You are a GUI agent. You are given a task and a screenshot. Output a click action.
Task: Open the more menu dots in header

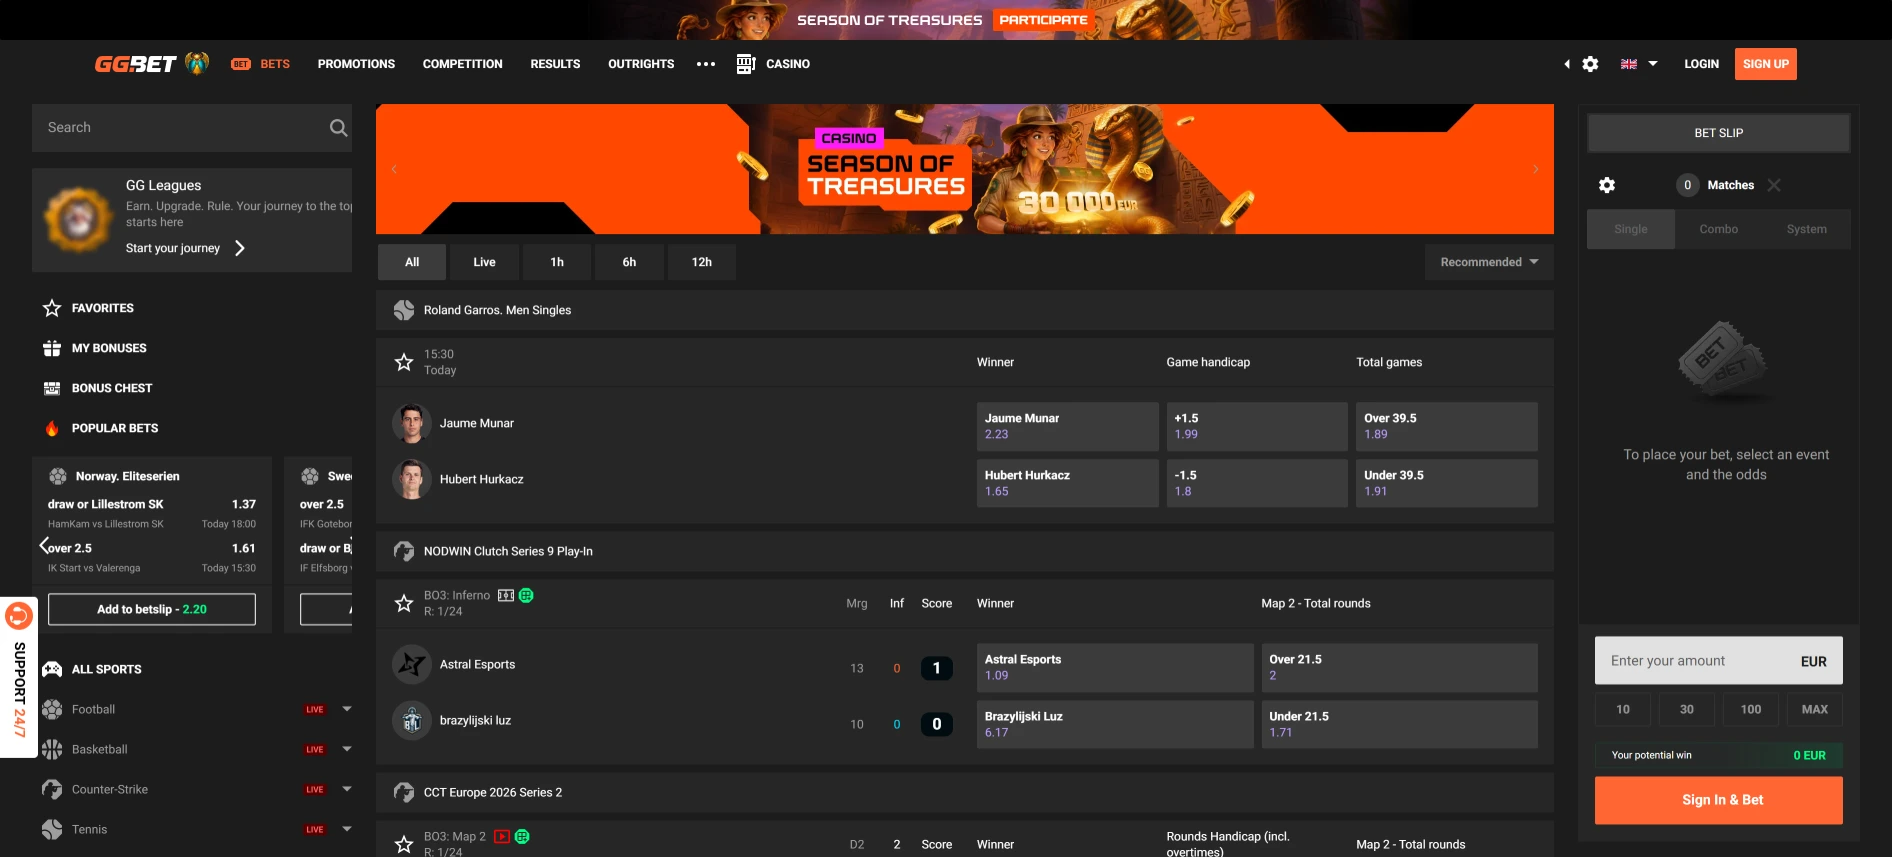pyautogui.click(x=706, y=64)
